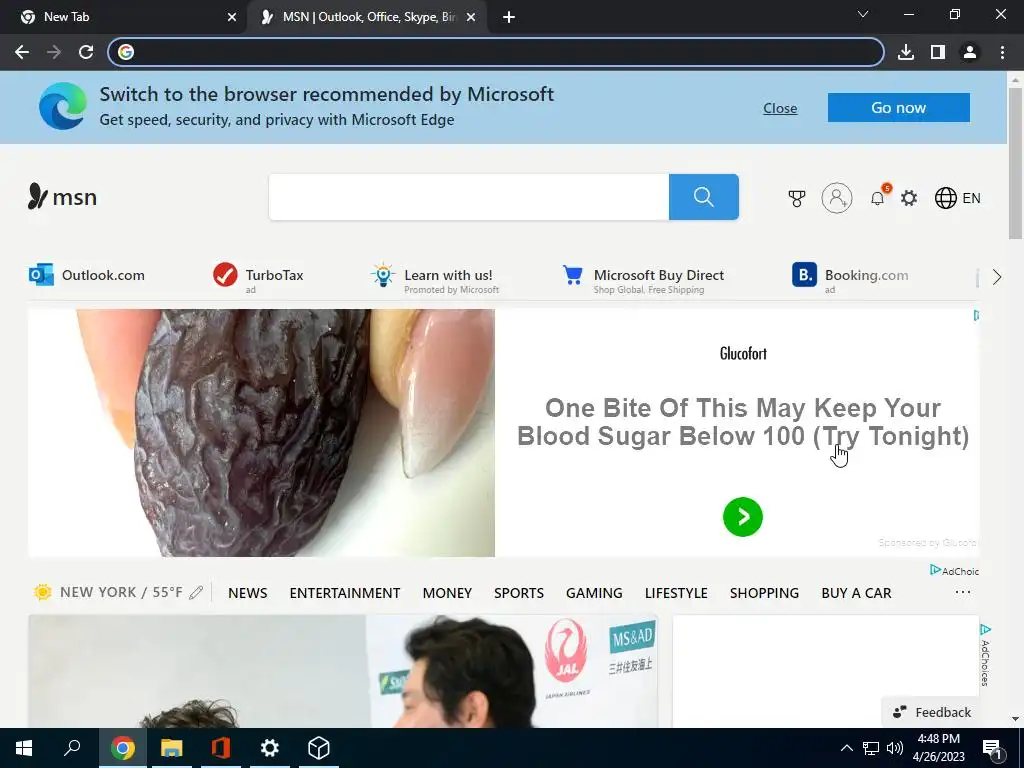
Task: Click the Chrome taskbar icon
Action: point(122,748)
